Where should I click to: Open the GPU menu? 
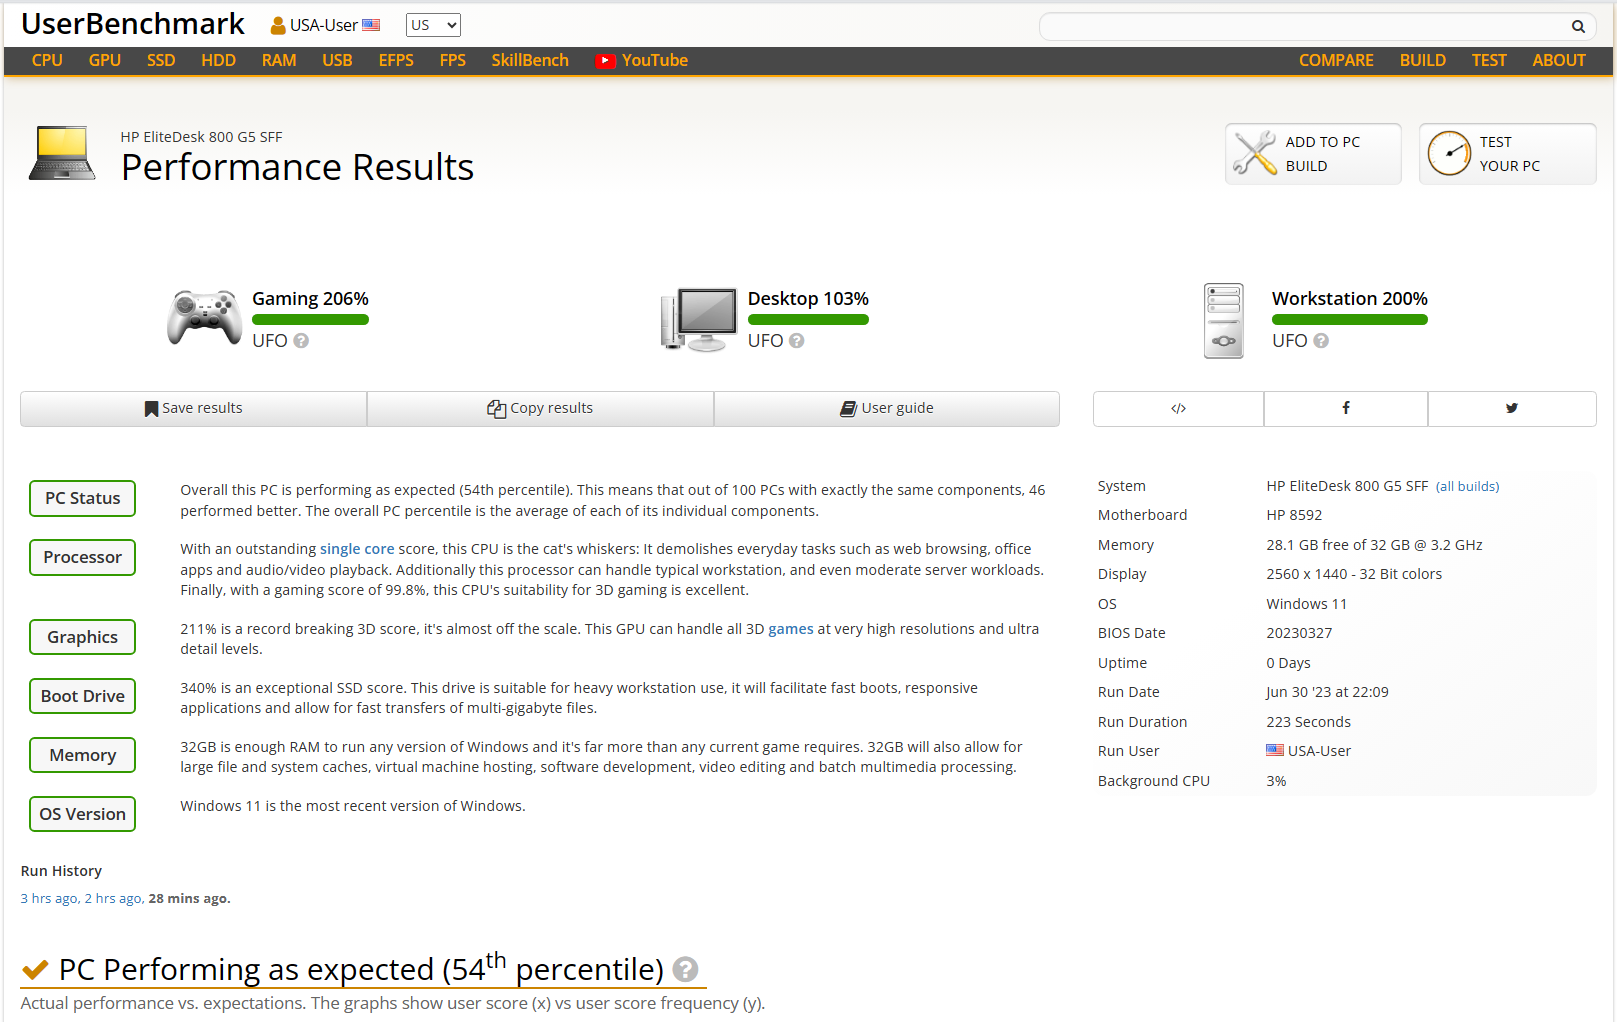click(105, 60)
